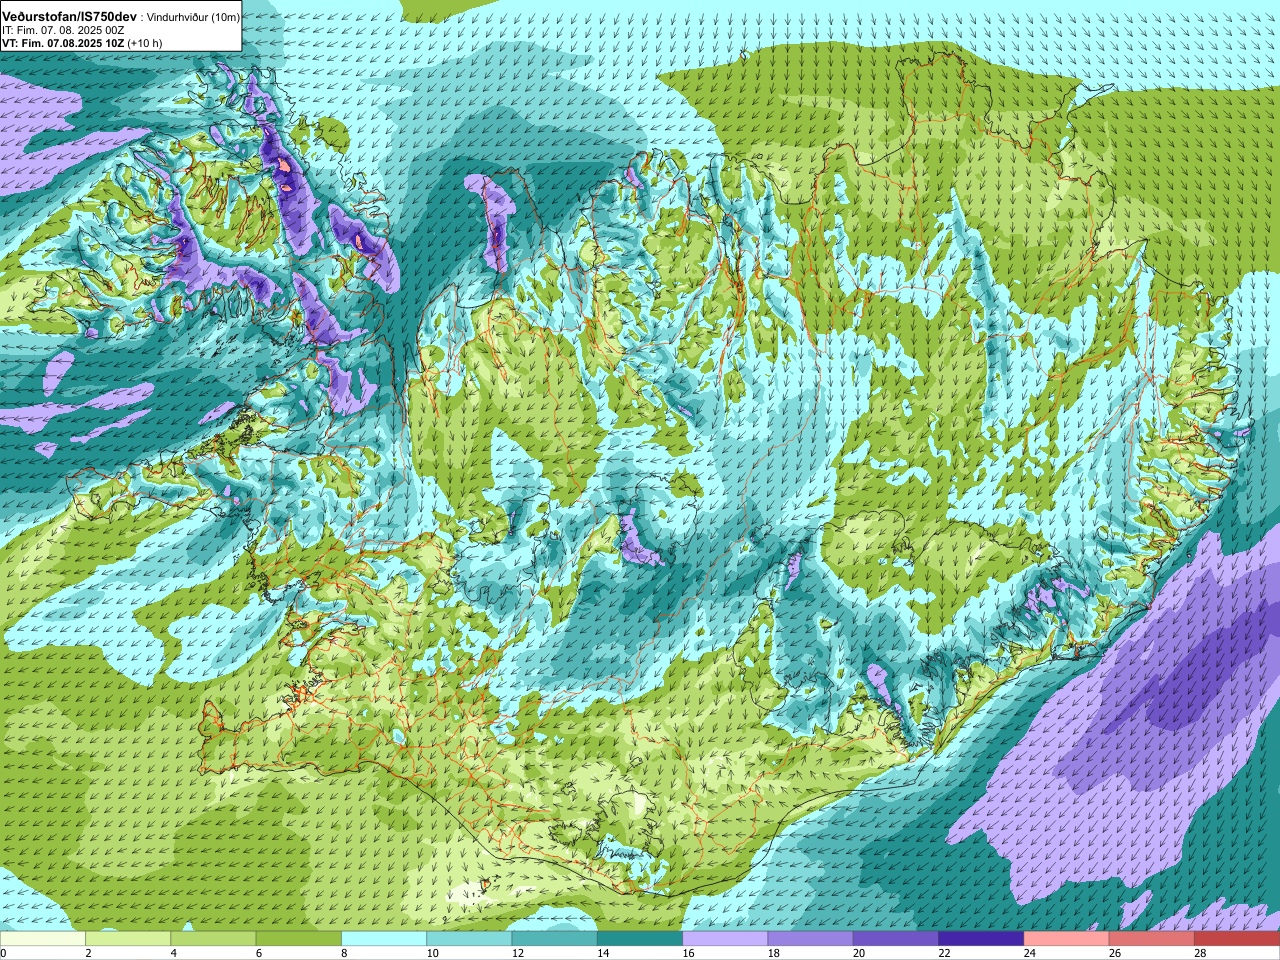
Task: Click the legend scale label 10
Action: pos(433,953)
